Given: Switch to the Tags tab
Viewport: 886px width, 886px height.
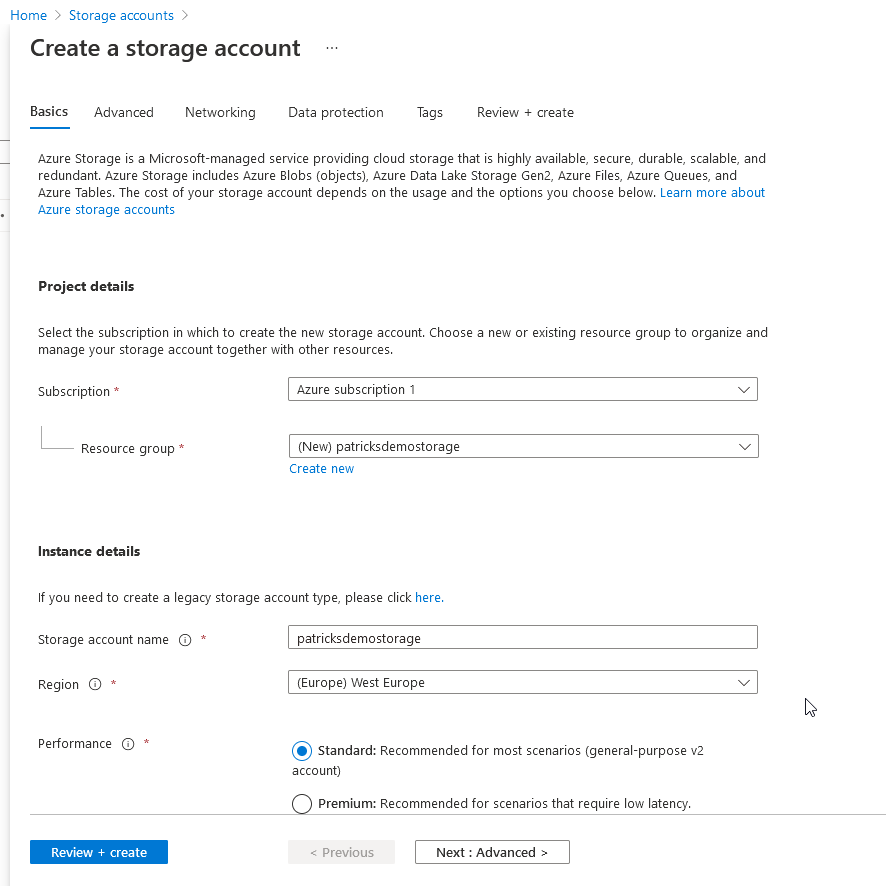Looking at the screenshot, I should tap(429, 112).
